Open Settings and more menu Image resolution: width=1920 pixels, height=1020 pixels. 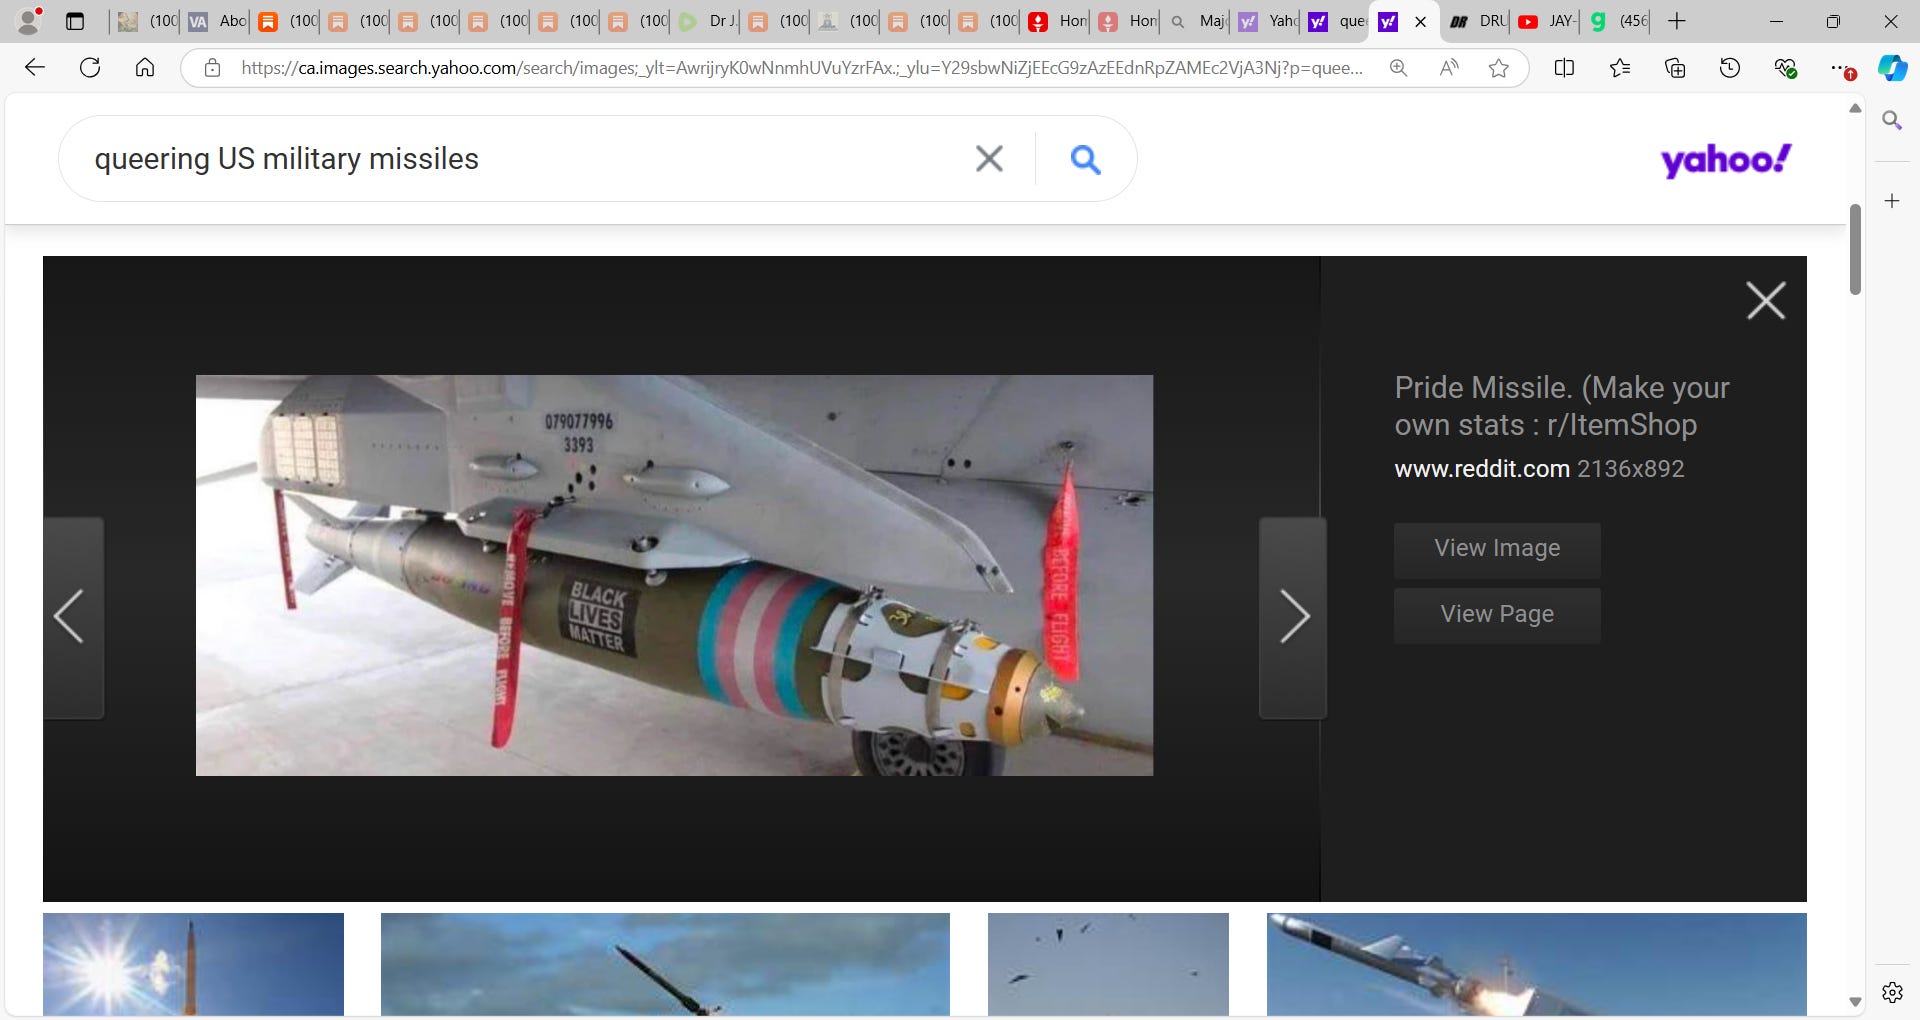coord(1841,68)
